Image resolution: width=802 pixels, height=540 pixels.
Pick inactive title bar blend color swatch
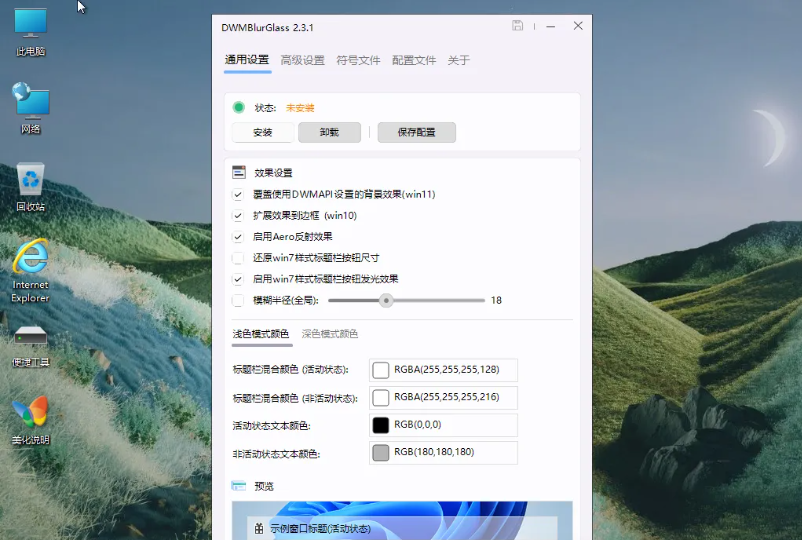[381, 397]
